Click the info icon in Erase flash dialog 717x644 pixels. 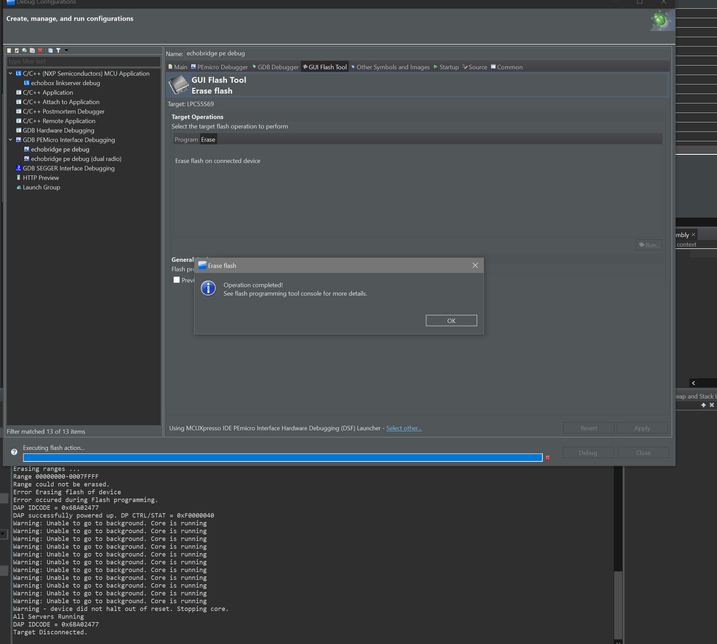tap(209, 288)
